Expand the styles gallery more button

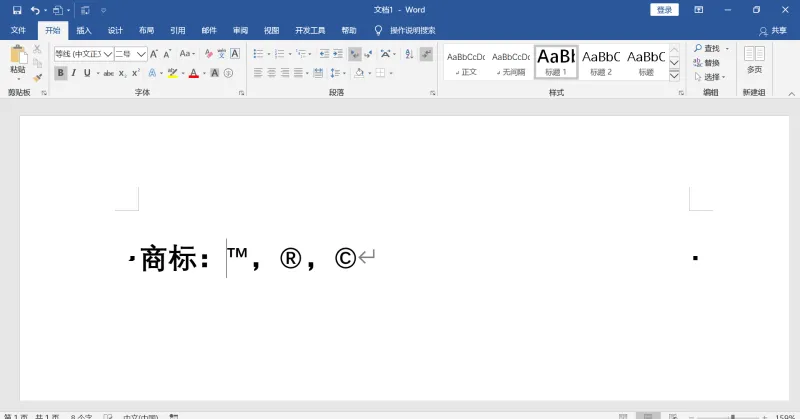point(674,76)
